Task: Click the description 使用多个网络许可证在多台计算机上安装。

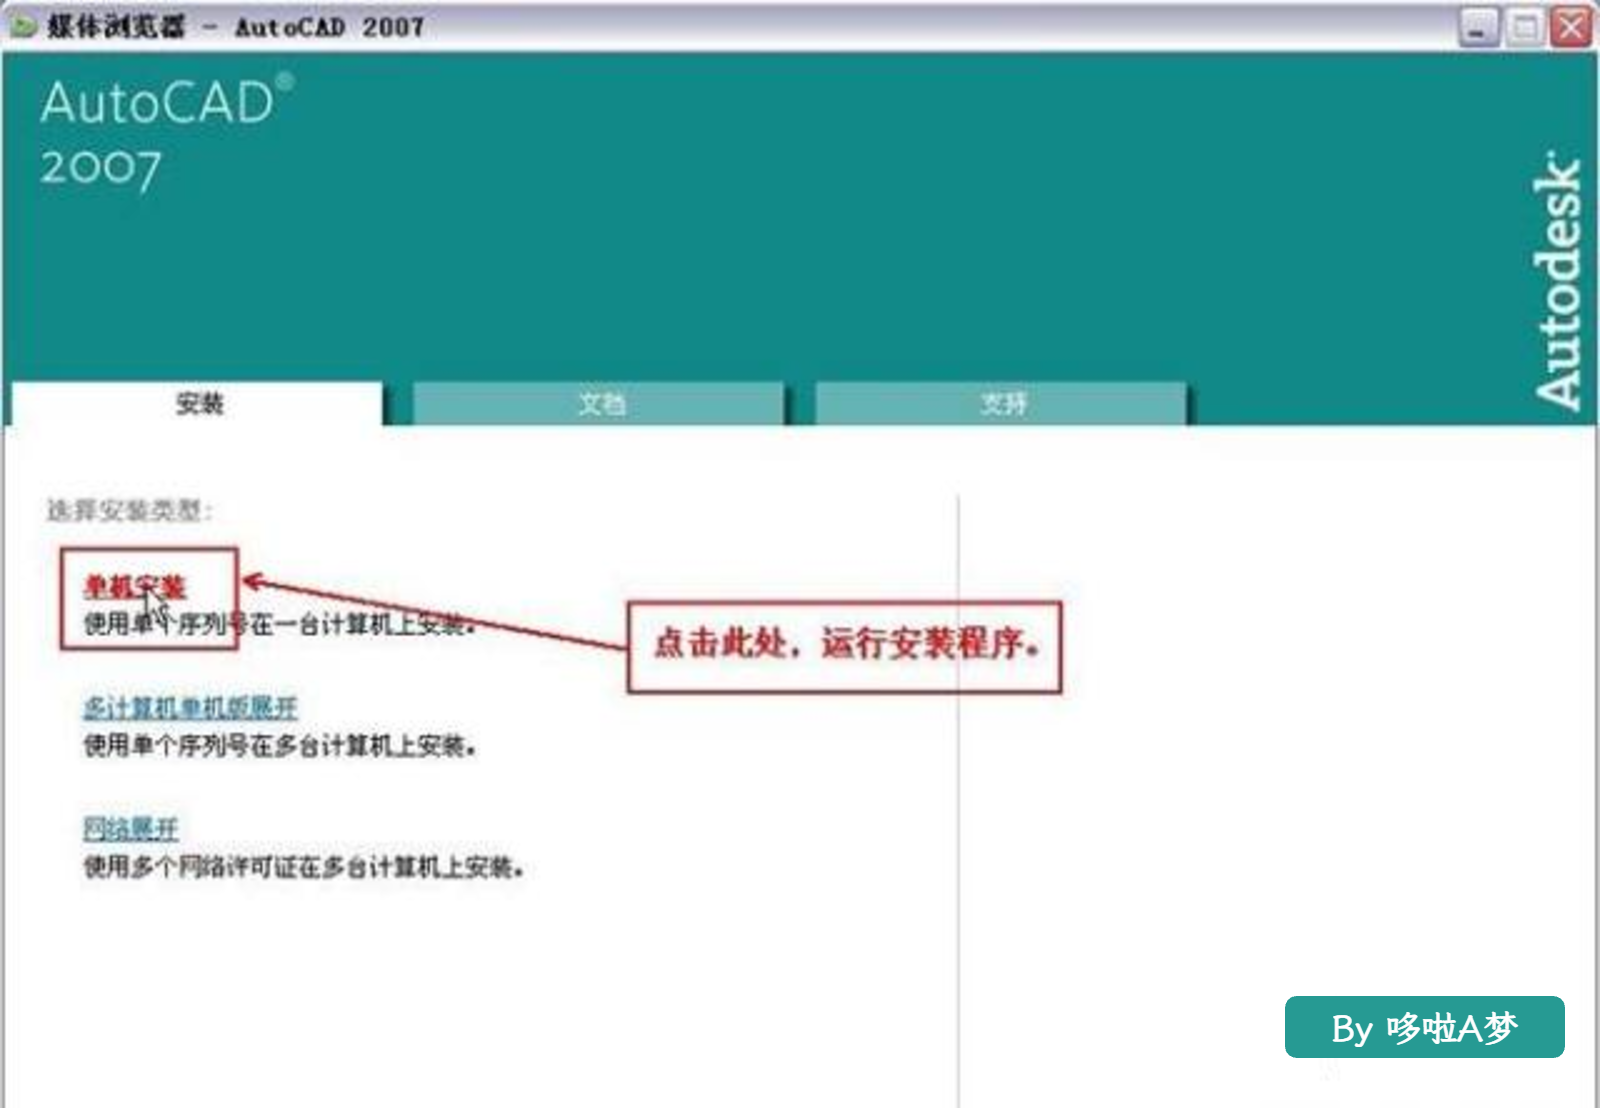Action: pyautogui.click(x=303, y=867)
